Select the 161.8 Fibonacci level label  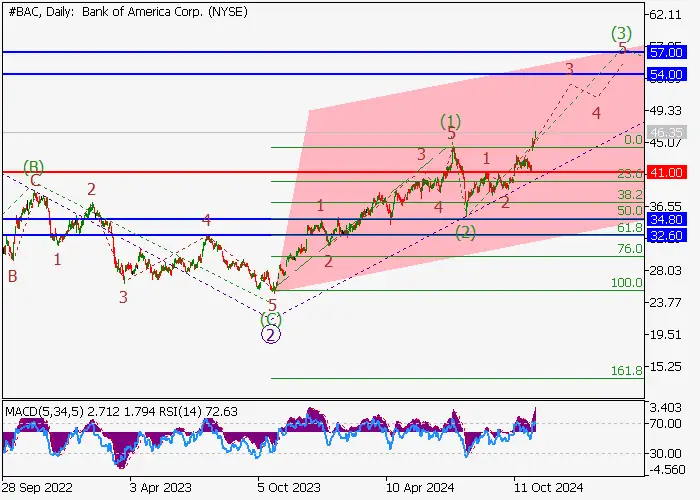pos(627,370)
